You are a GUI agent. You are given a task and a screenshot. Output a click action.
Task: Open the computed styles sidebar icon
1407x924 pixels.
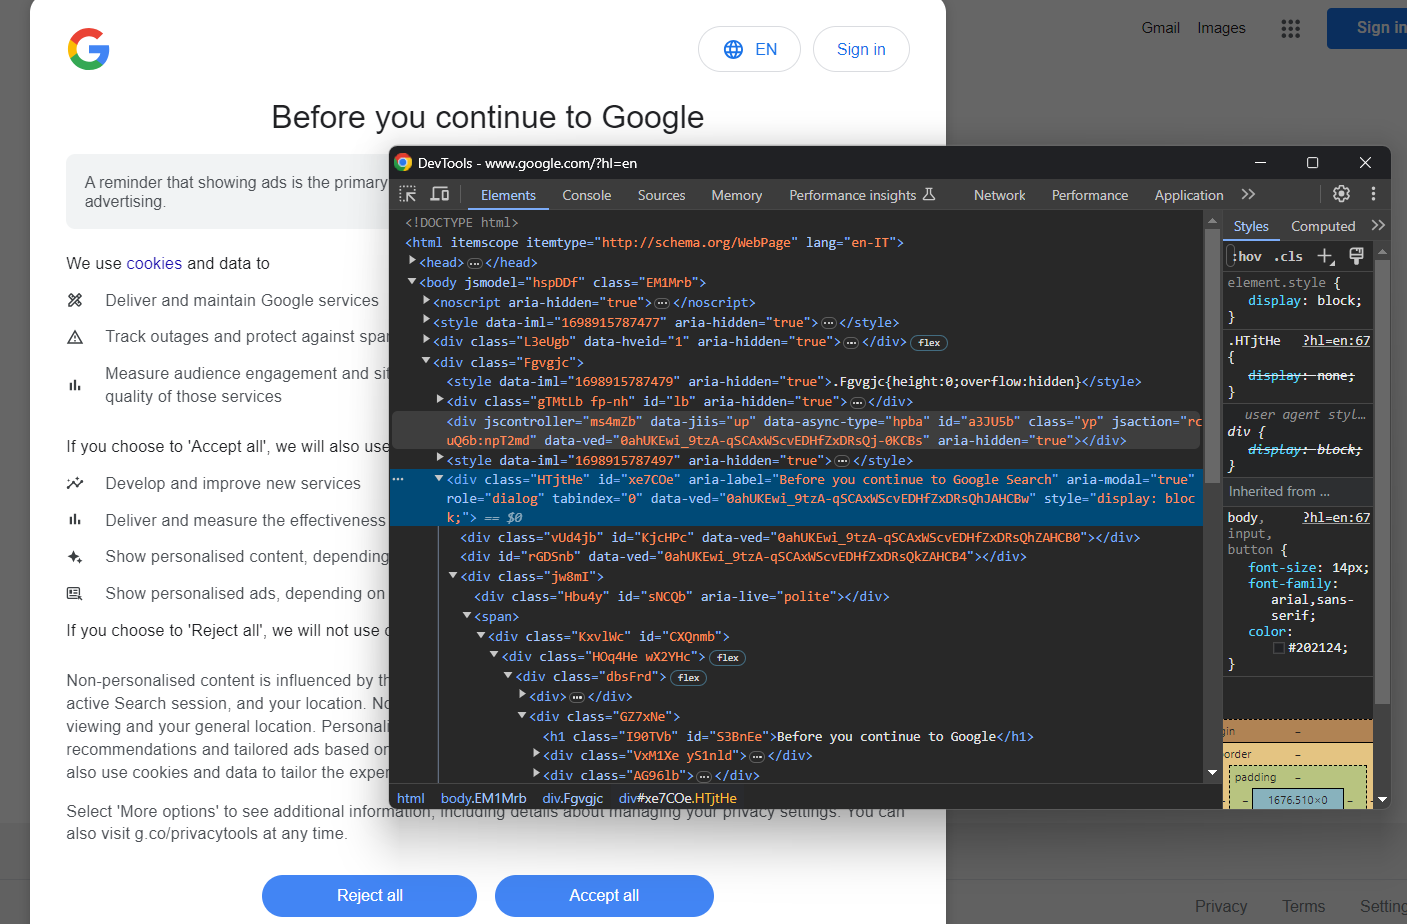(x=1356, y=257)
